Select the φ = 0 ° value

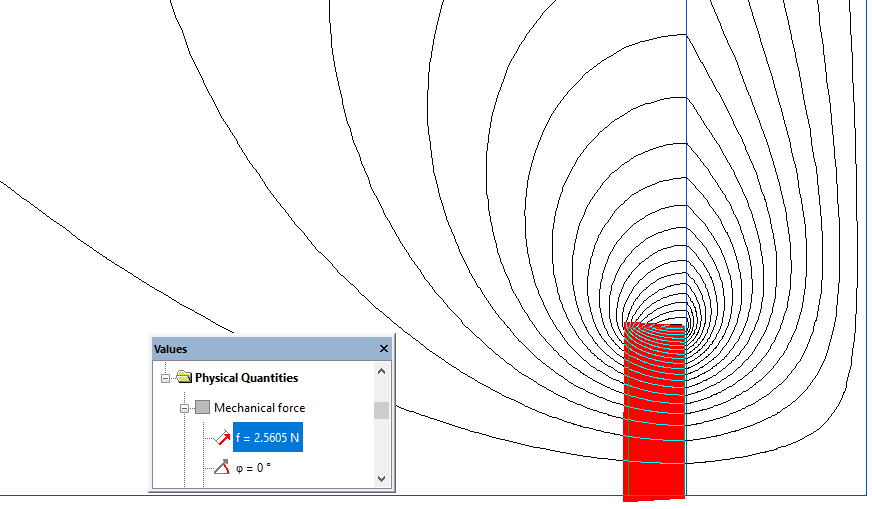pos(253,468)
